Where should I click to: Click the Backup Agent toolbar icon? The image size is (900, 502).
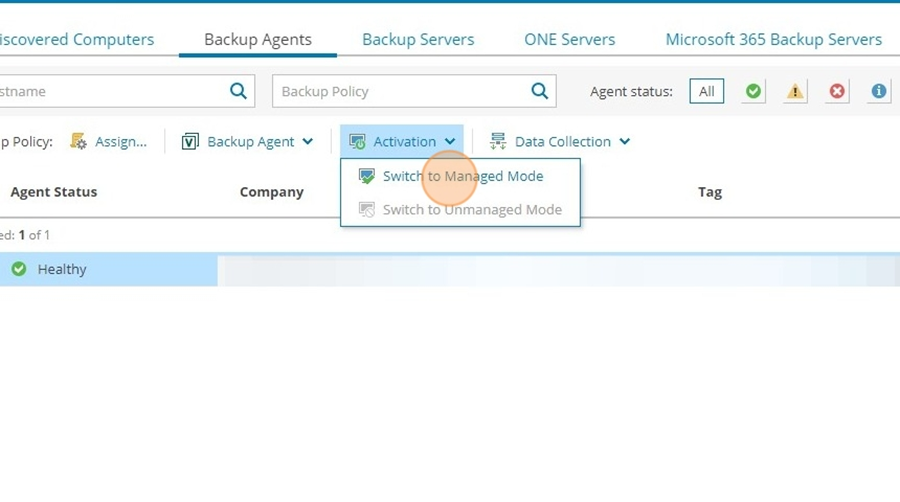[190, 142]
